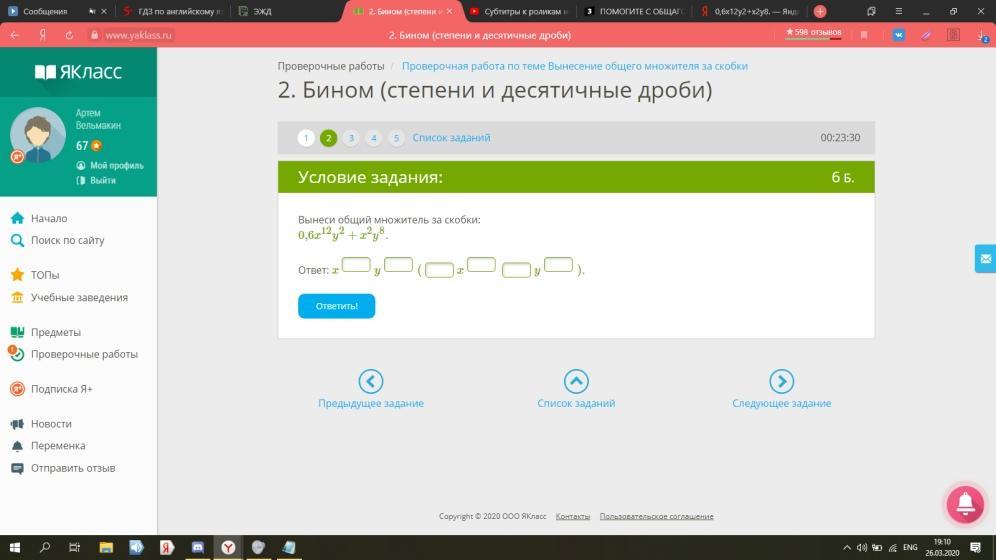Go to the previous task arrow
The image size is (996, 560).
[x=371, y=381]
